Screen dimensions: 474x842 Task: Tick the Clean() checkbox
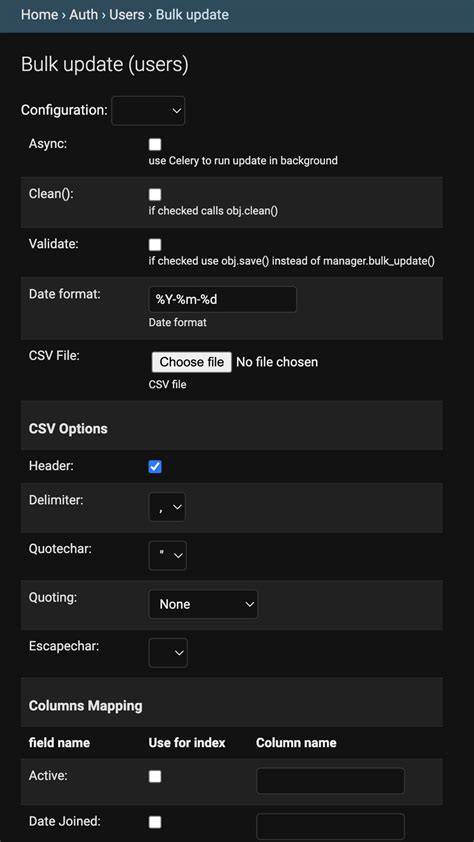pos(155,194)
